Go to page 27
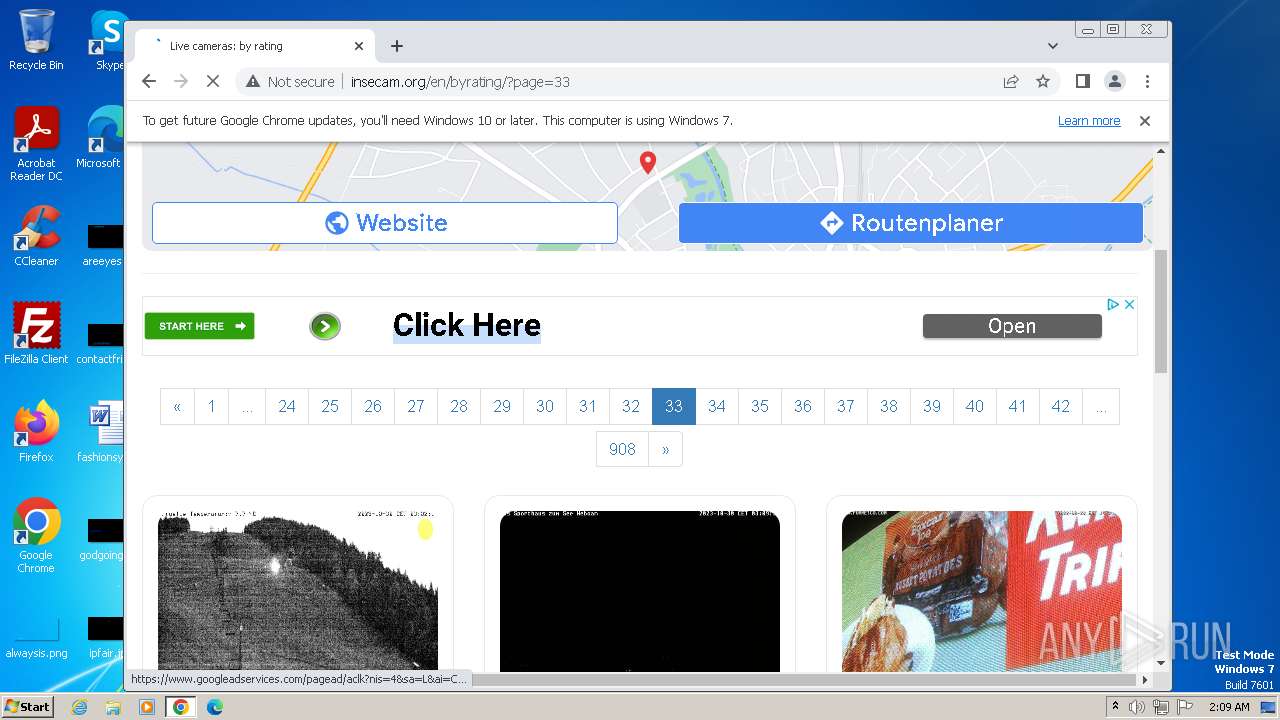 pos(416,406)
